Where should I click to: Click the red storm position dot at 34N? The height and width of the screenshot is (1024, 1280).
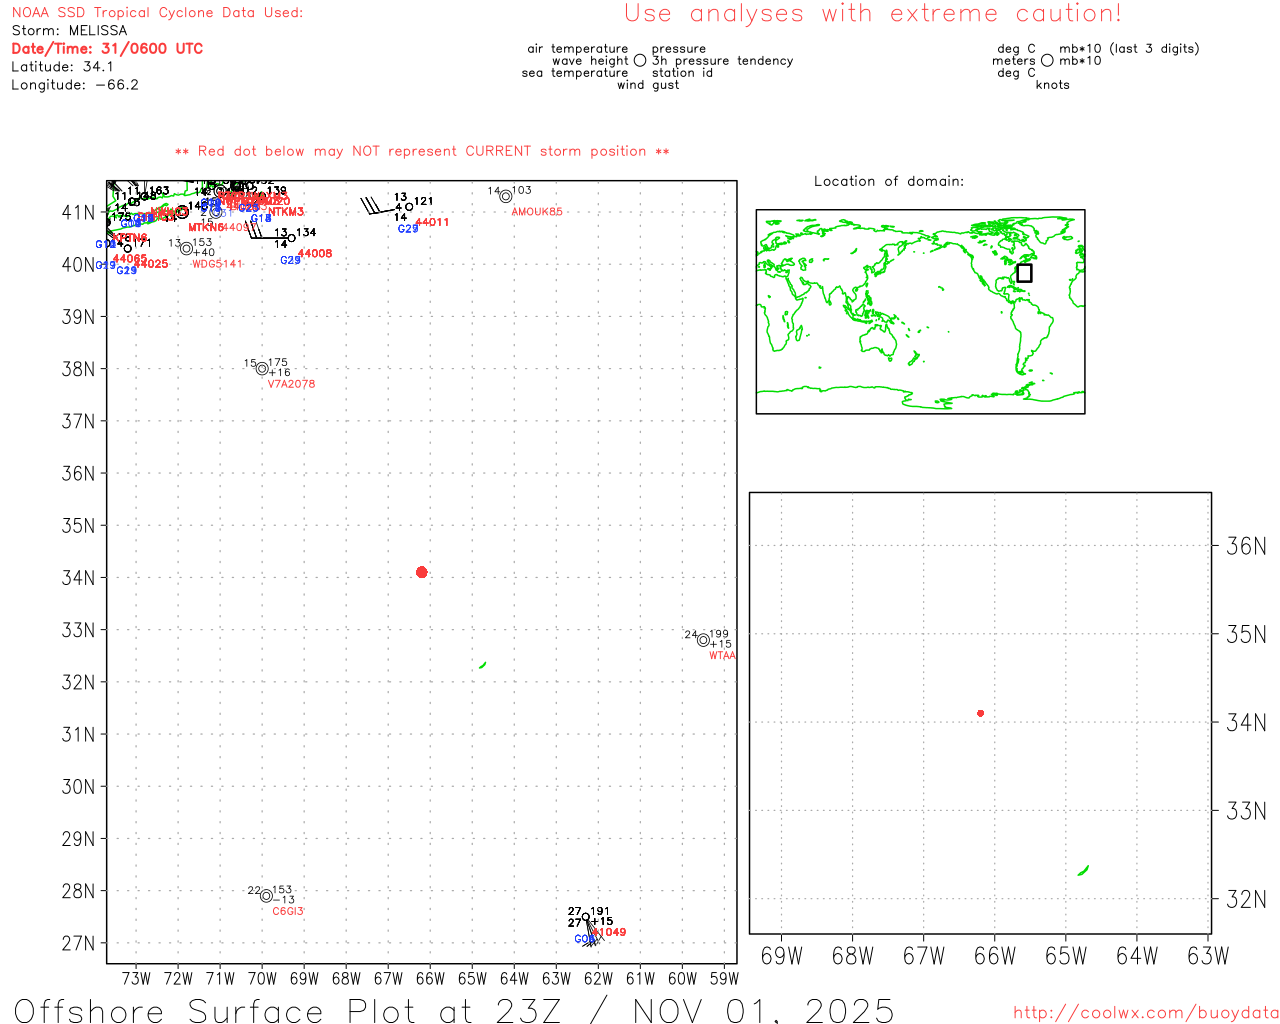pyautogui.click(x=421, y=572)
